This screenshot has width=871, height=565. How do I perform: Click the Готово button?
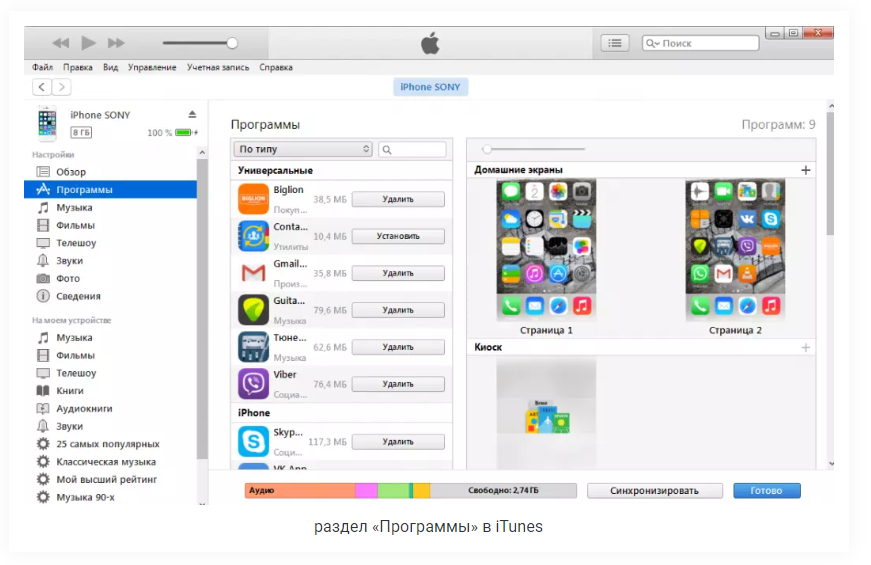coord(766,491)
